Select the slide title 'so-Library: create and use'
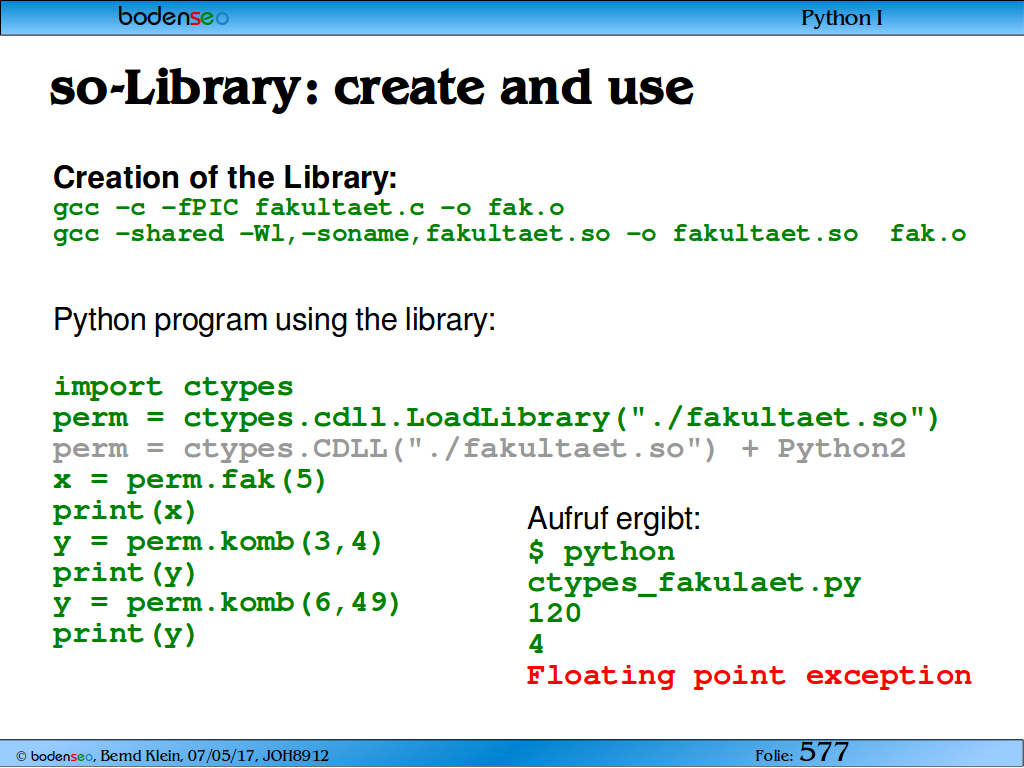The image size is (1024, 768). point(372,88)
